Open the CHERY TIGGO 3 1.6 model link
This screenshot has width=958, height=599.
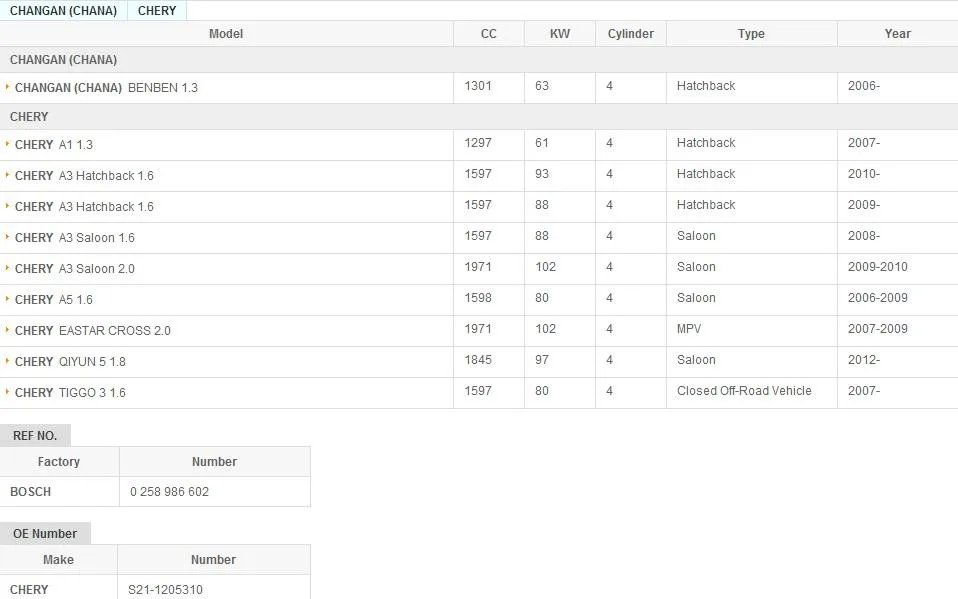(70, 393)
